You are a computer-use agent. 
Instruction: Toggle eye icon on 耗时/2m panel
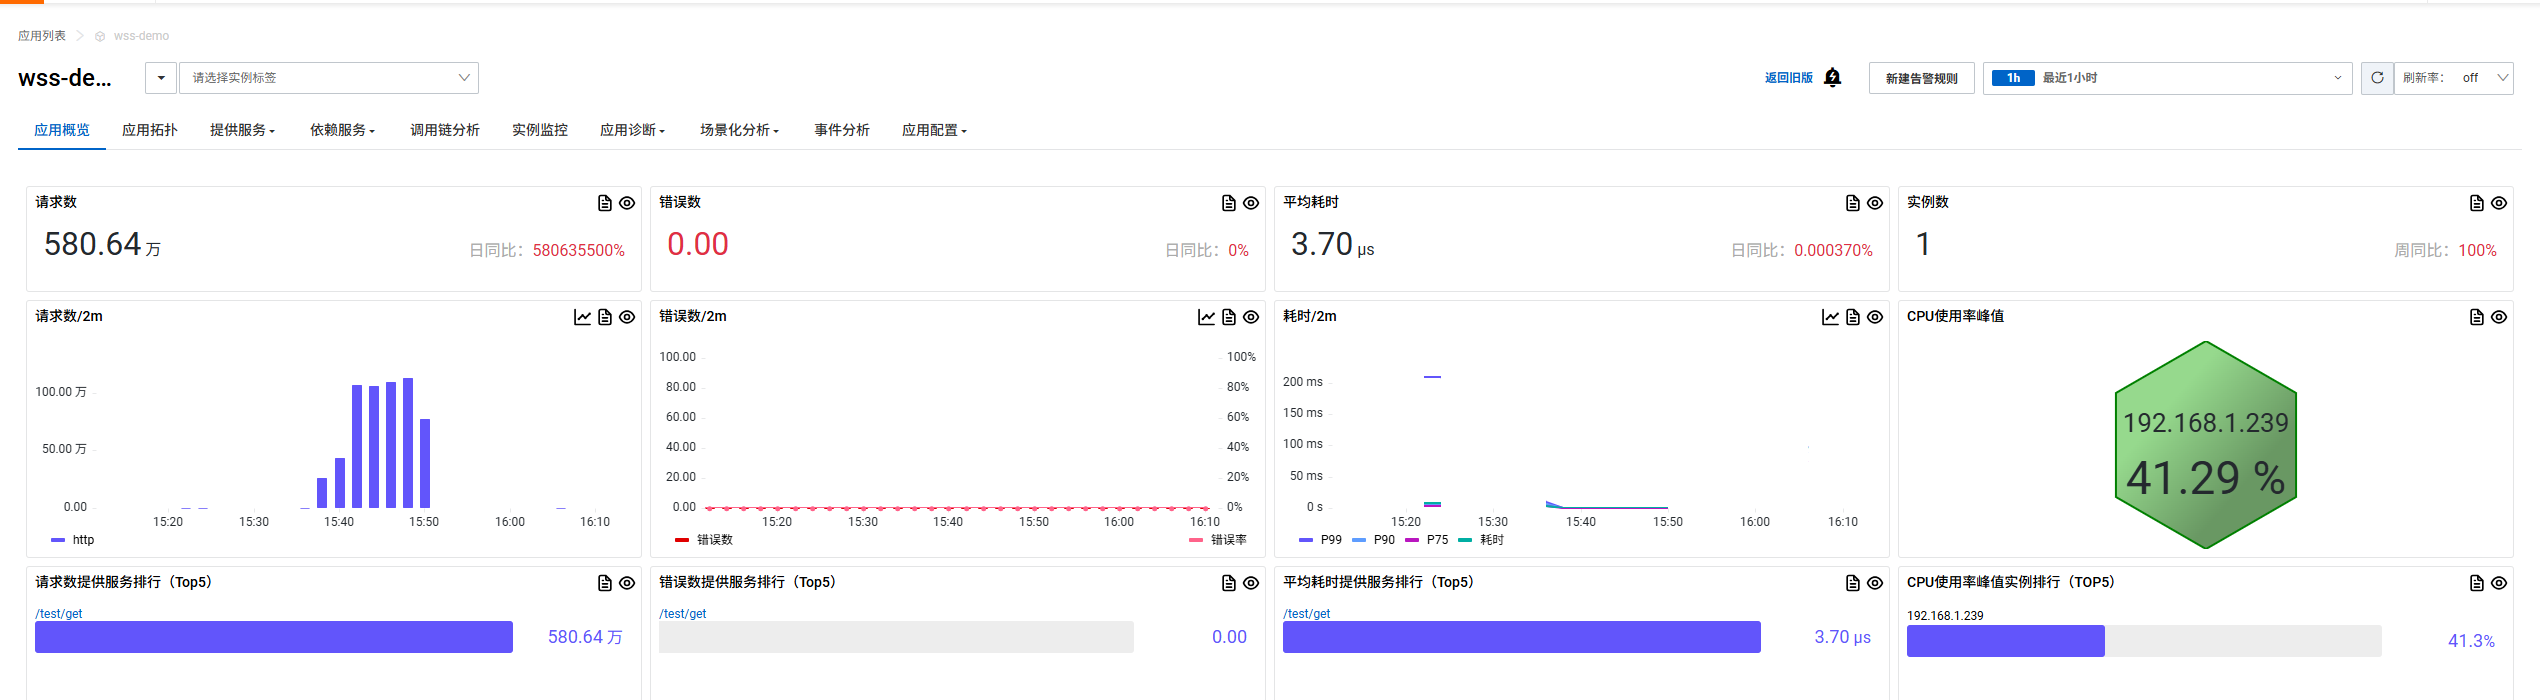tap(1875, 317)
